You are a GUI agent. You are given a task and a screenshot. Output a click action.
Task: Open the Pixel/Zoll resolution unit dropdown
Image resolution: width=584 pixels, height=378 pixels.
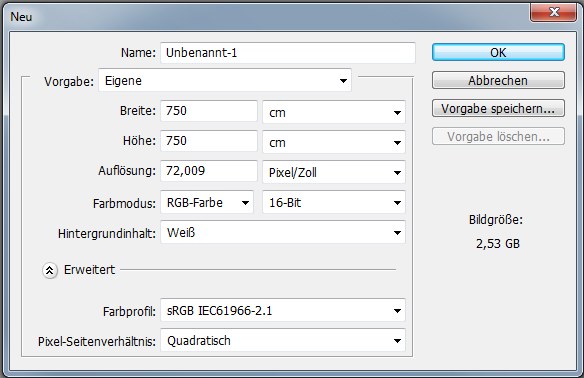334,172
